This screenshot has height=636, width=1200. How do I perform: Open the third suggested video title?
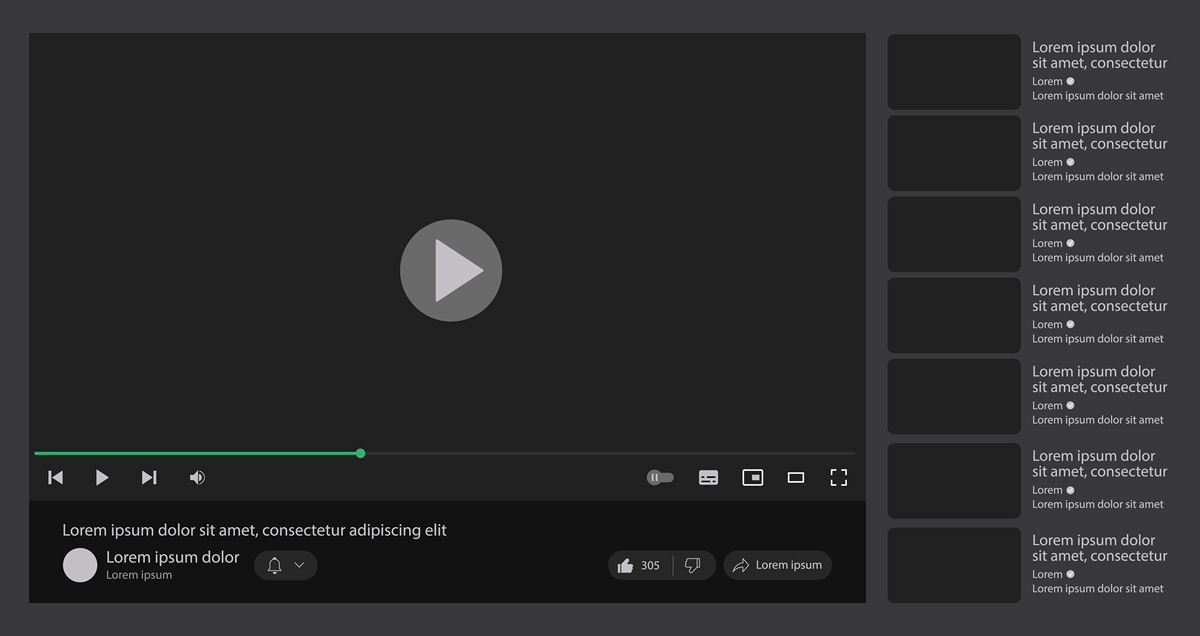coord(1099,217)
